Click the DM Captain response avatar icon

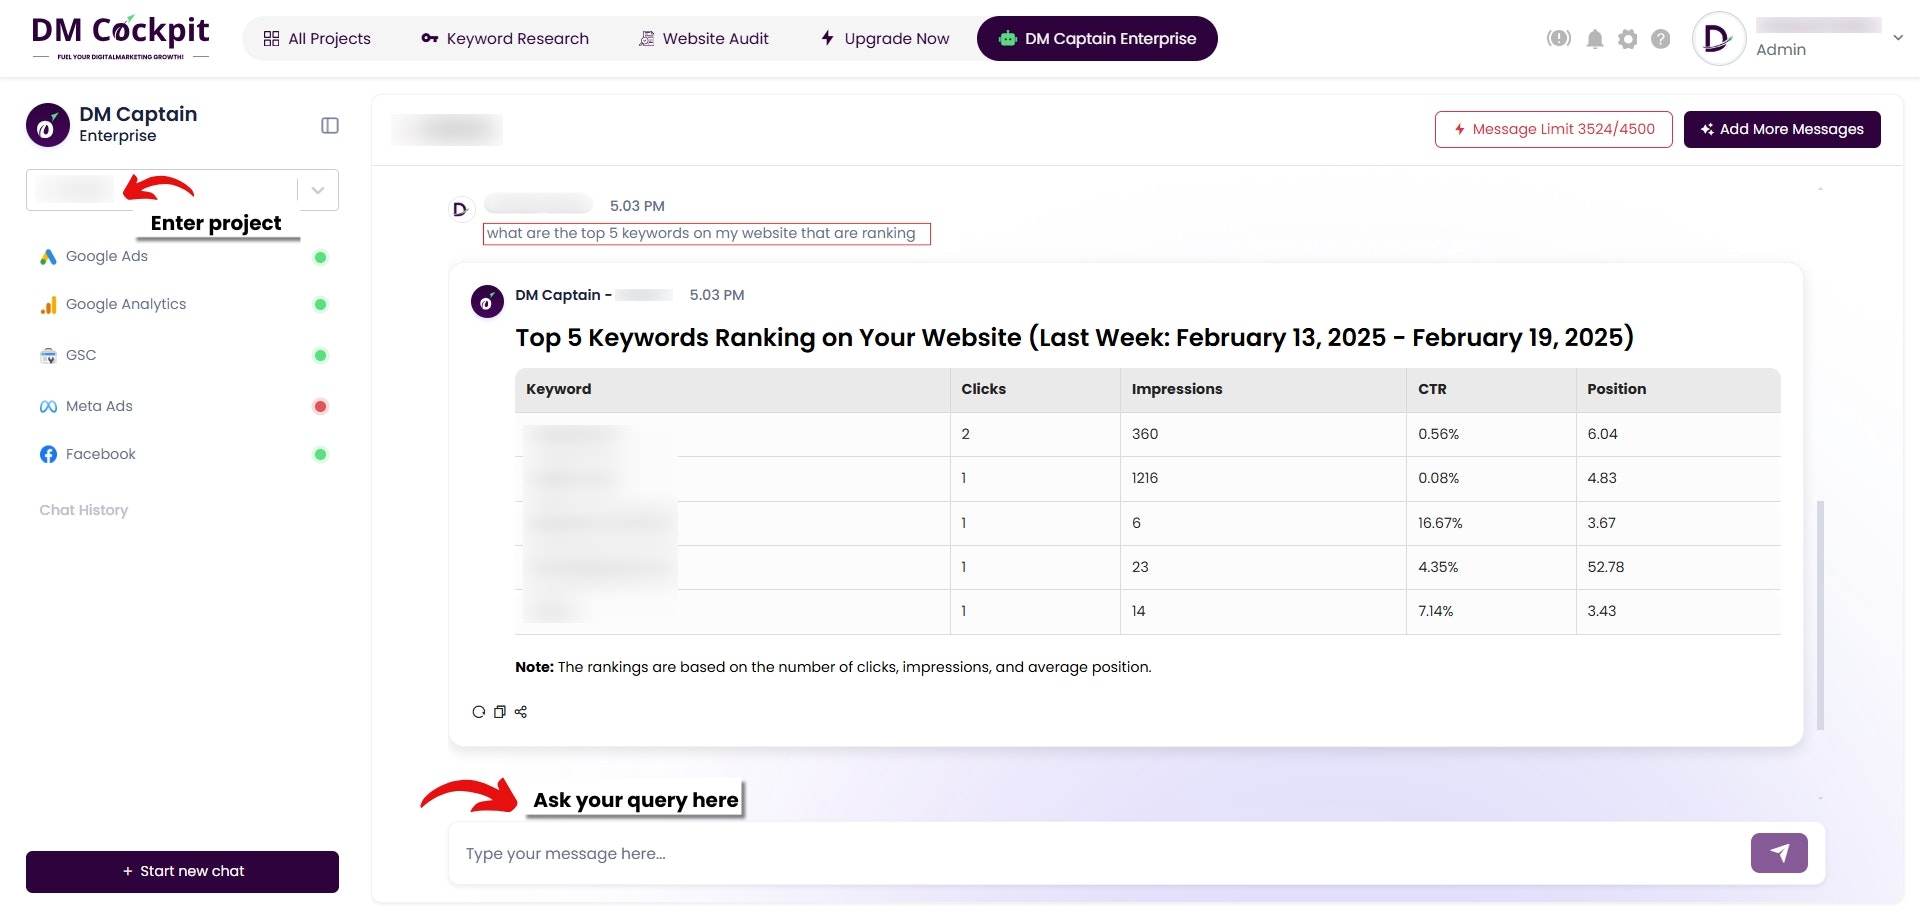487,301
